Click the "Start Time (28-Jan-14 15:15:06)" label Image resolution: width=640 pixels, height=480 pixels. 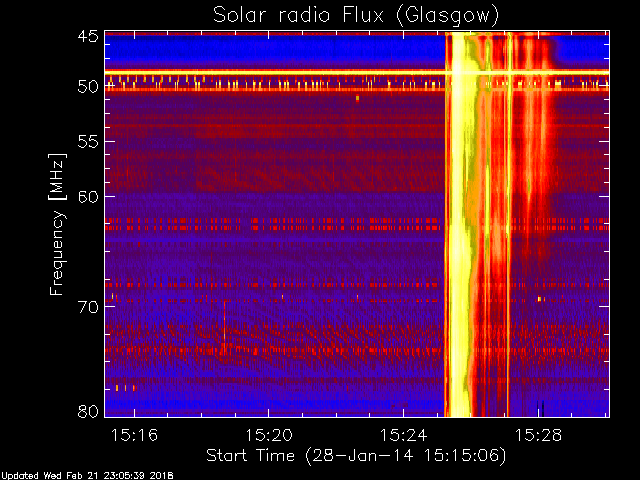(x=356, y=456)
